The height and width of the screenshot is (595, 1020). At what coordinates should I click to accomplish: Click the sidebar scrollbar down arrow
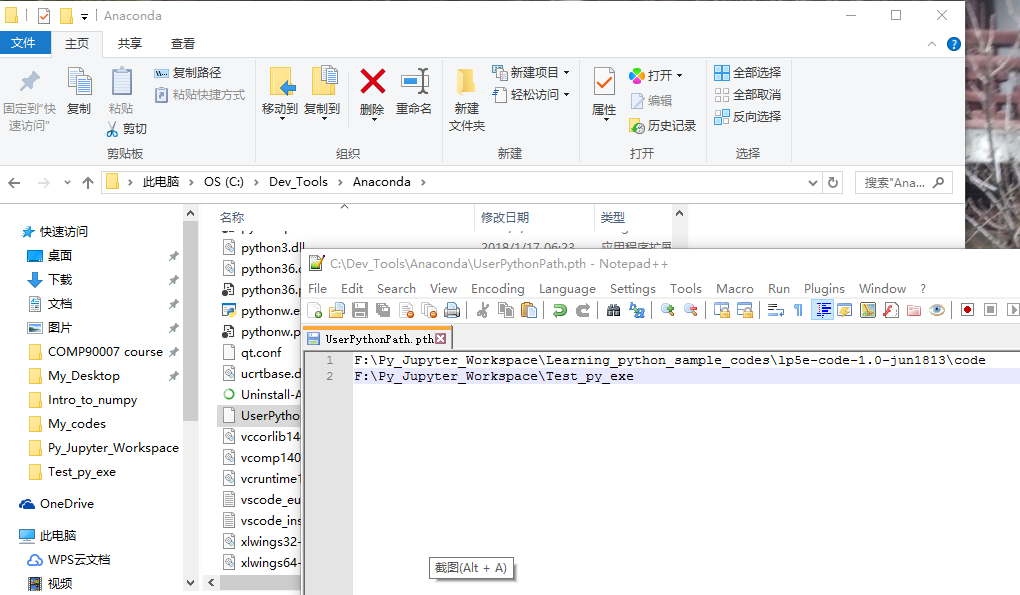(x=191, y=583)
